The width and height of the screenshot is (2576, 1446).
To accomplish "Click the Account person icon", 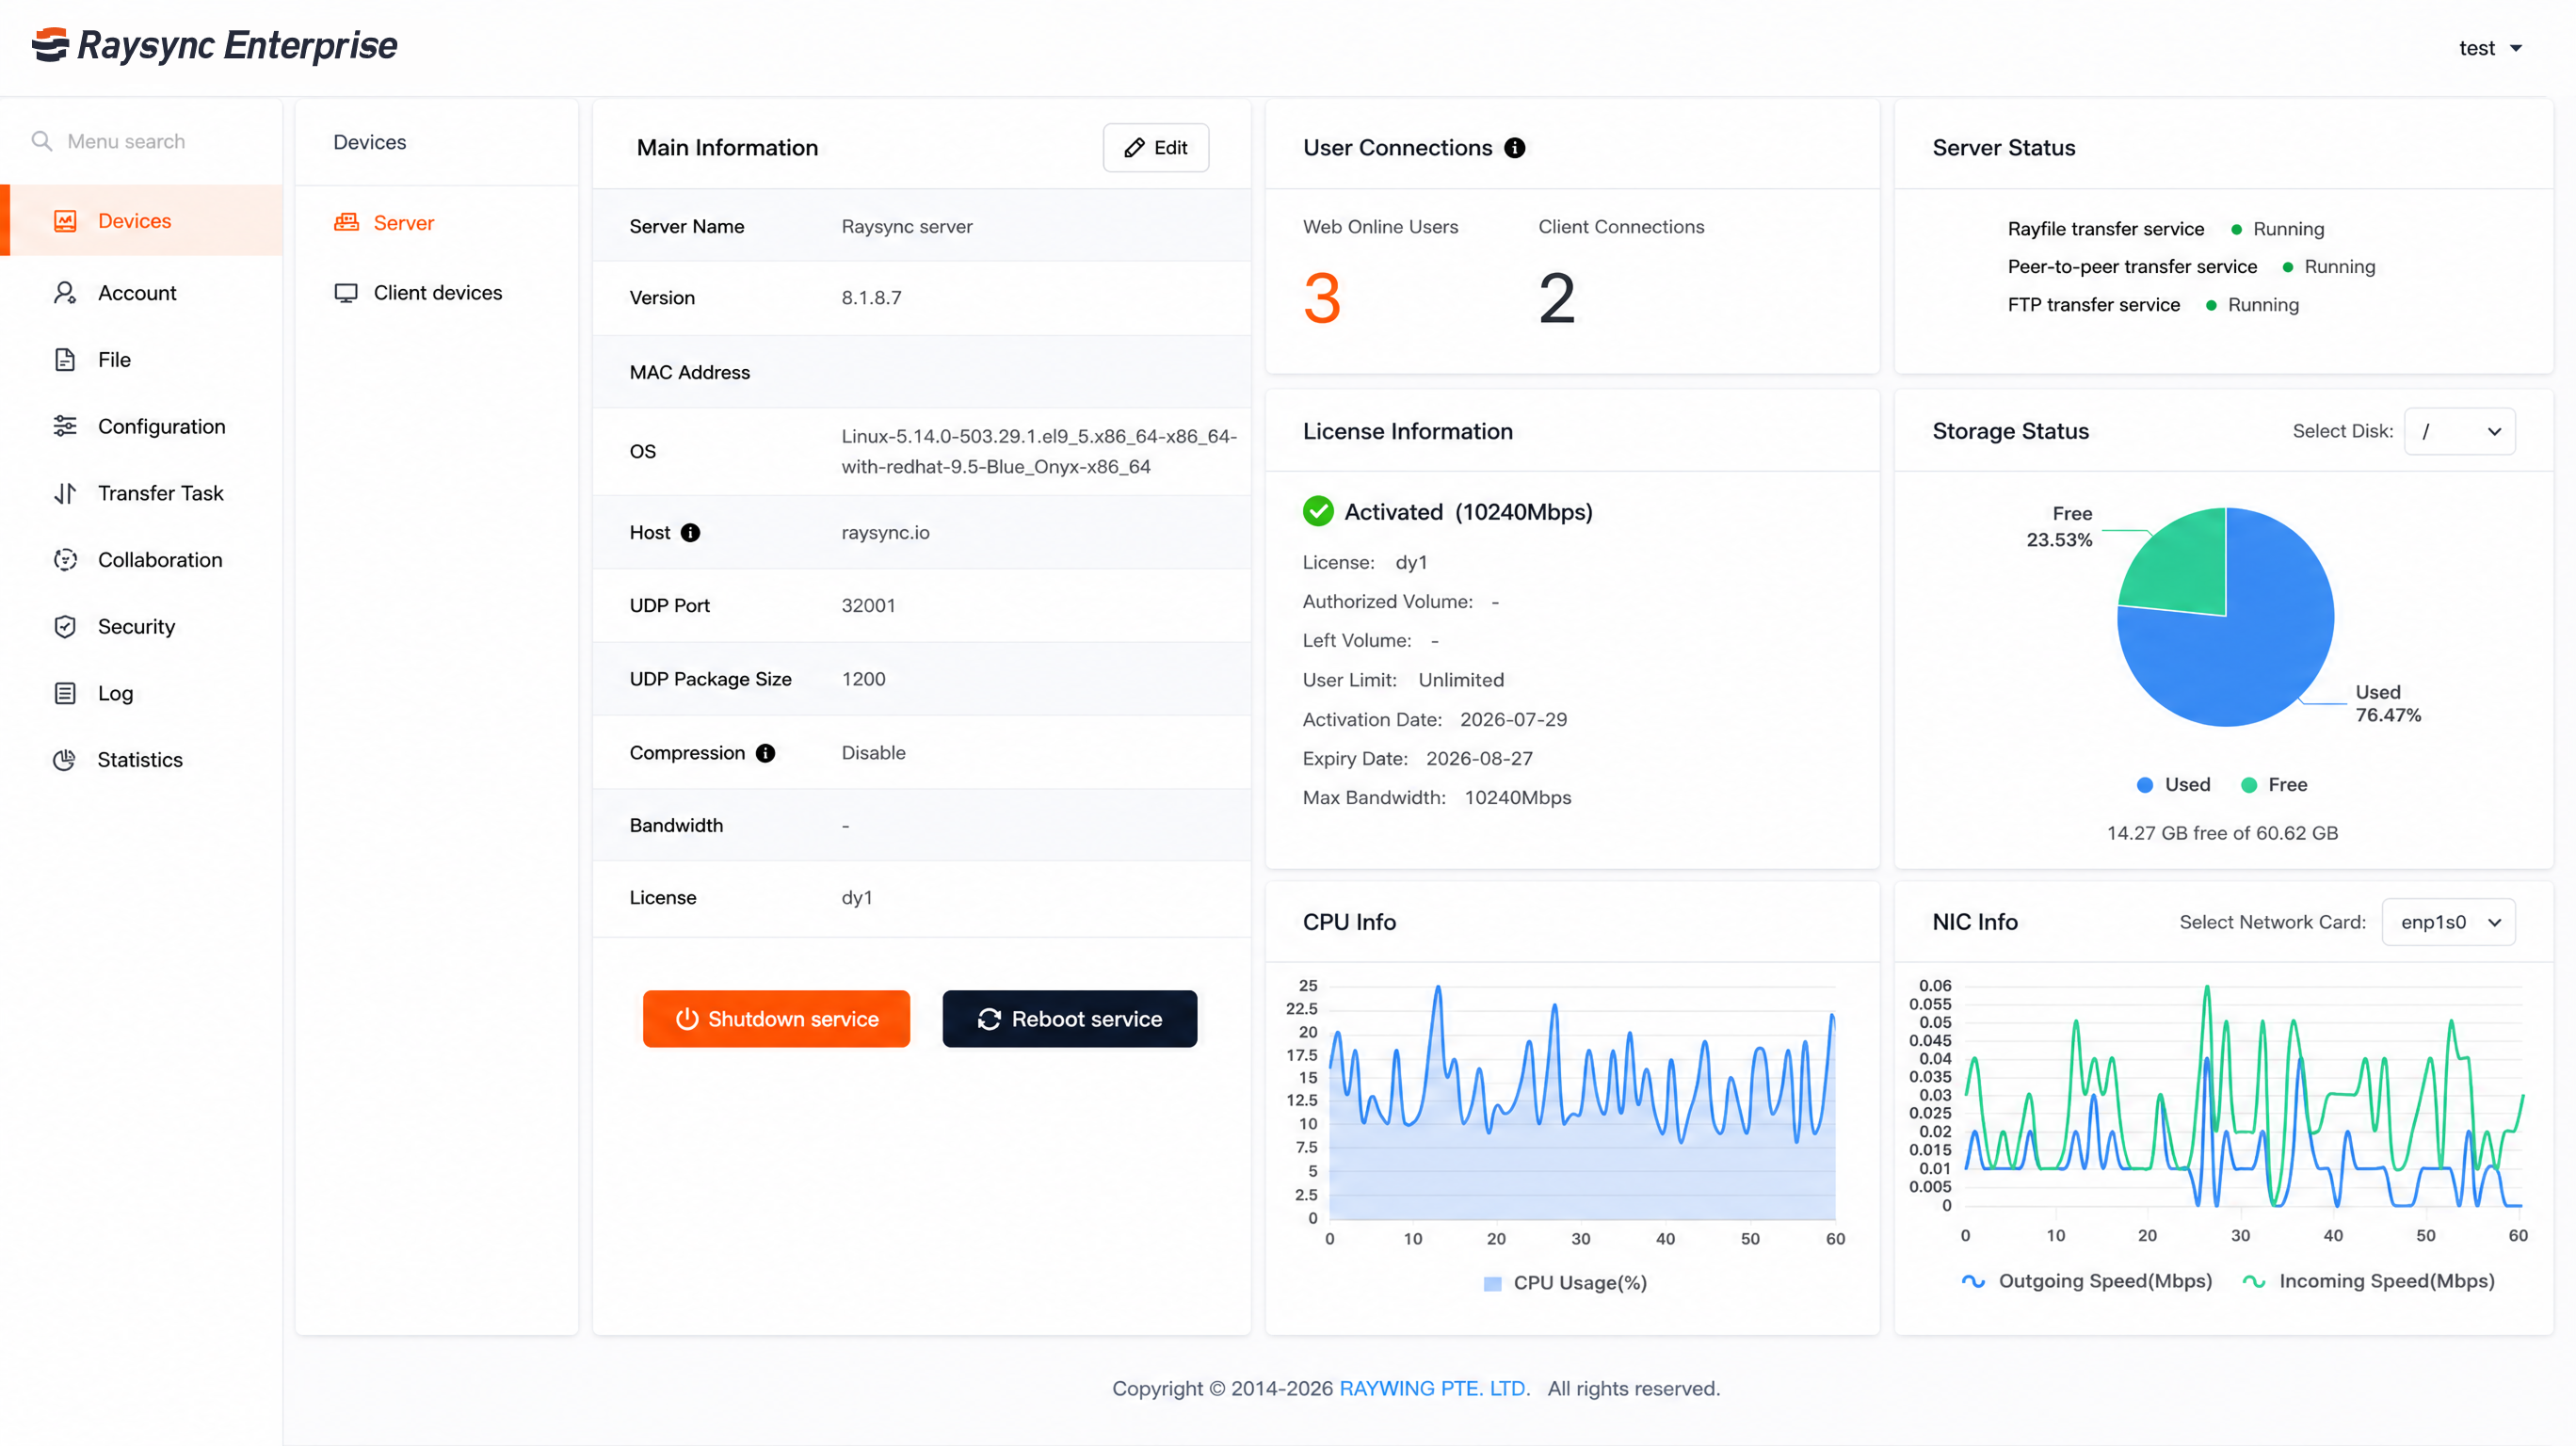I will click(65, 293).
